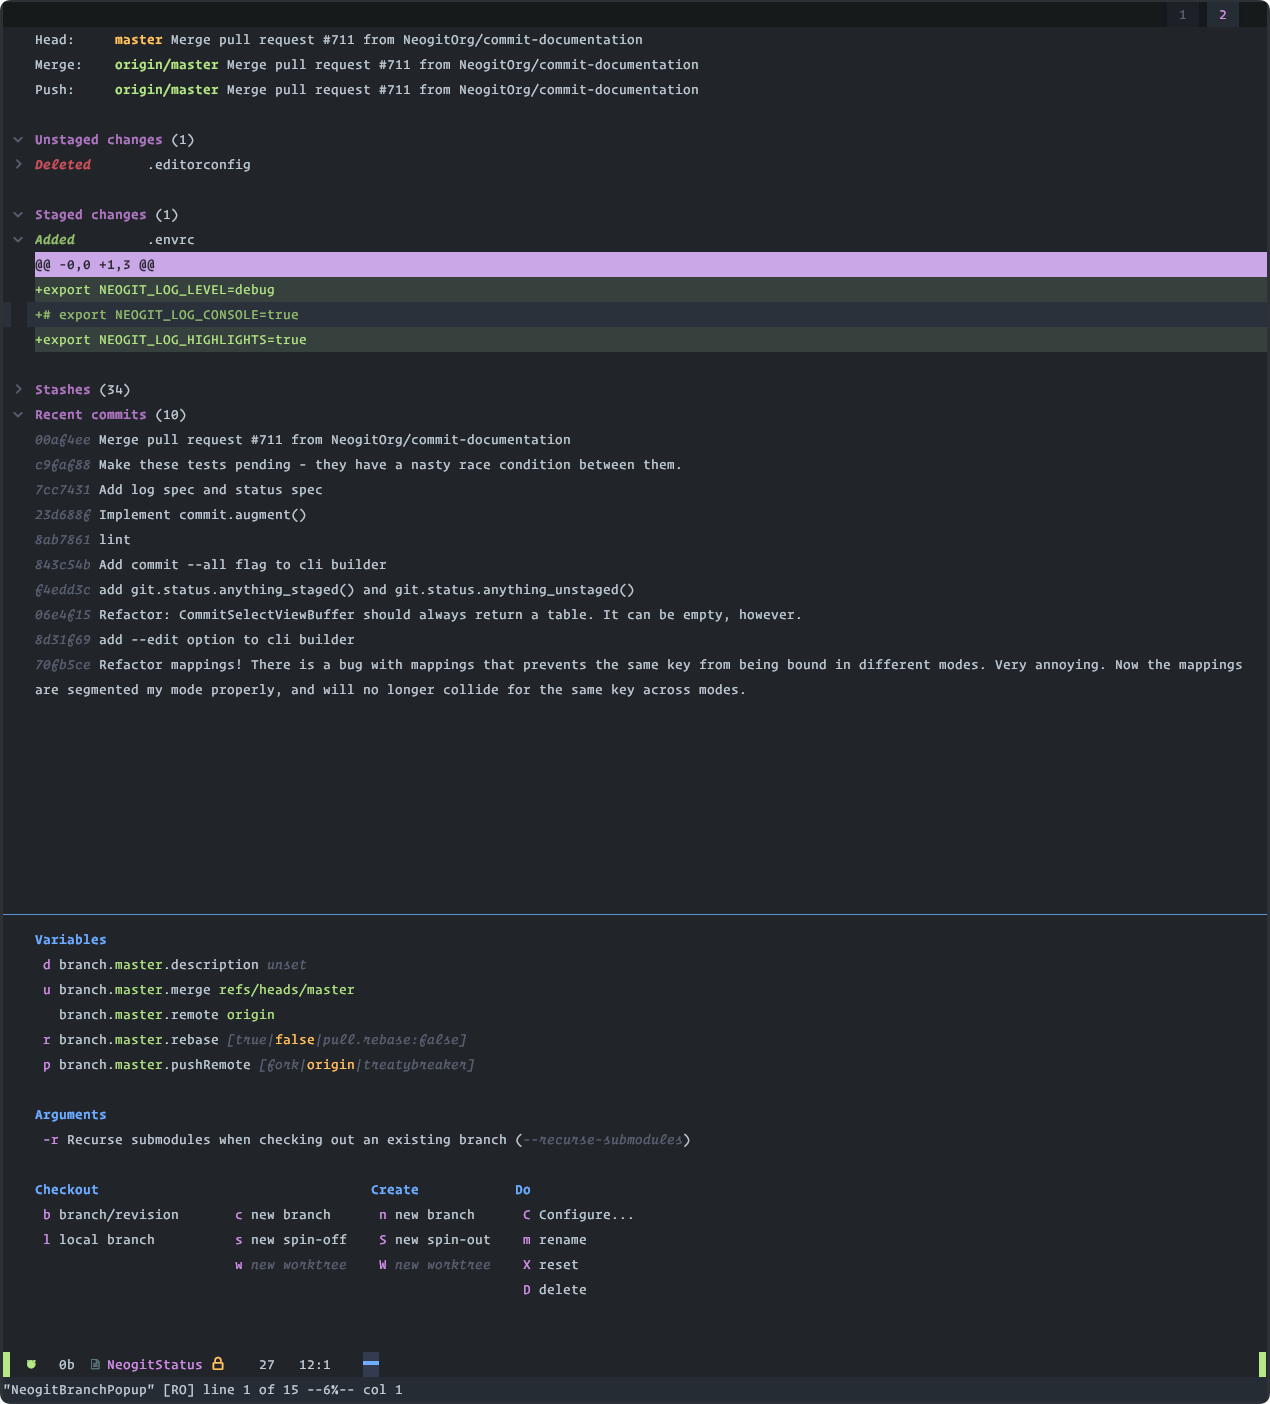Open commit 7cc7431 Add log spec

(63, 490)
